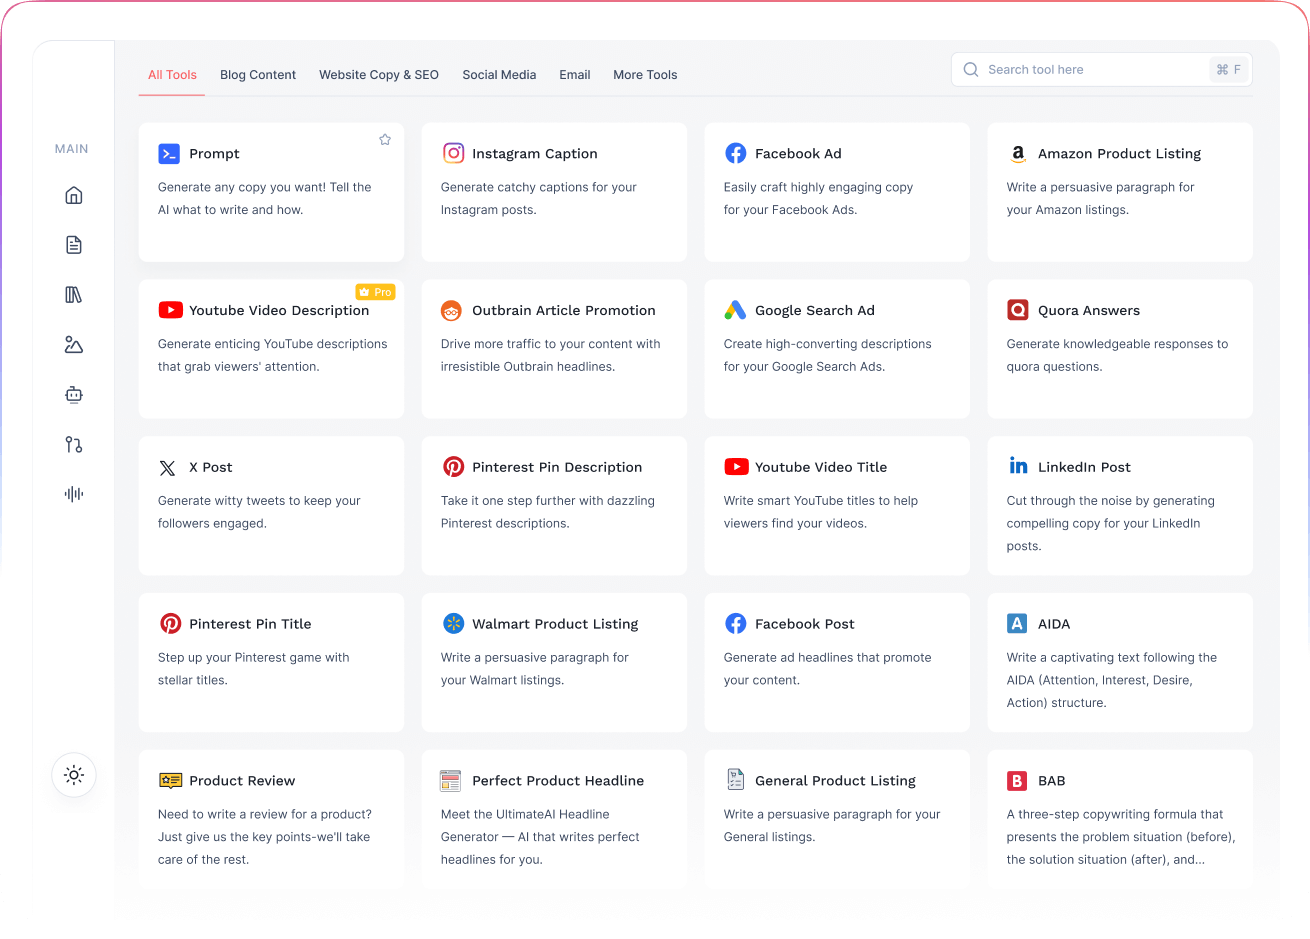Open the library books sidebar icon

pos(73,295)
